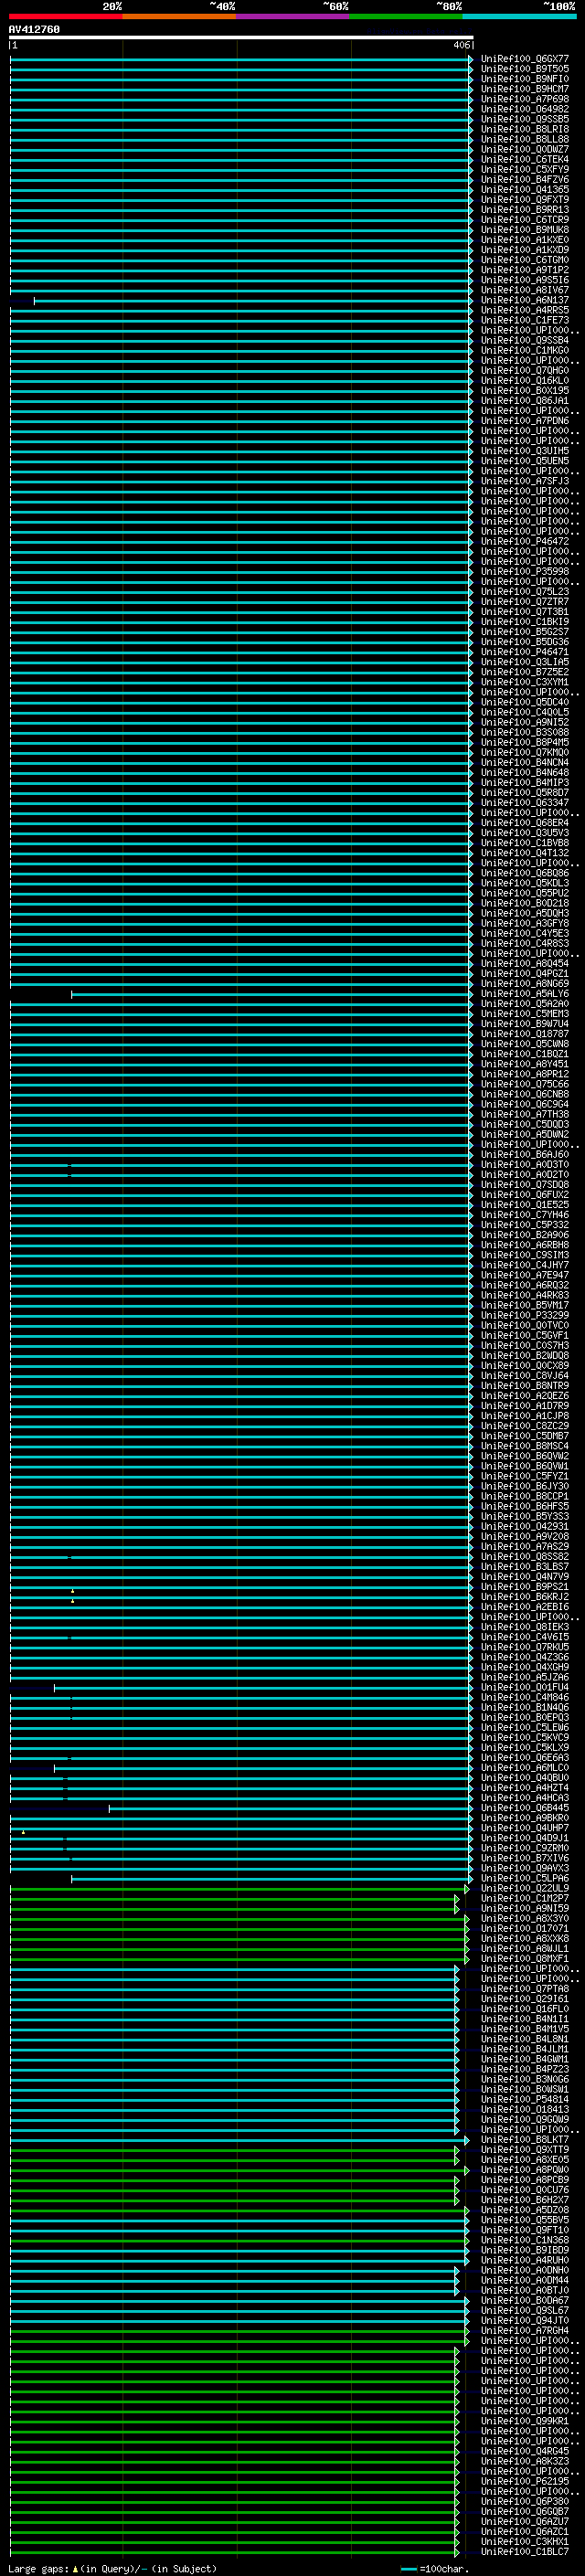Select hit UniRef100_B9T5O5
Screen dimensions: 585x2576
(525, 69)
